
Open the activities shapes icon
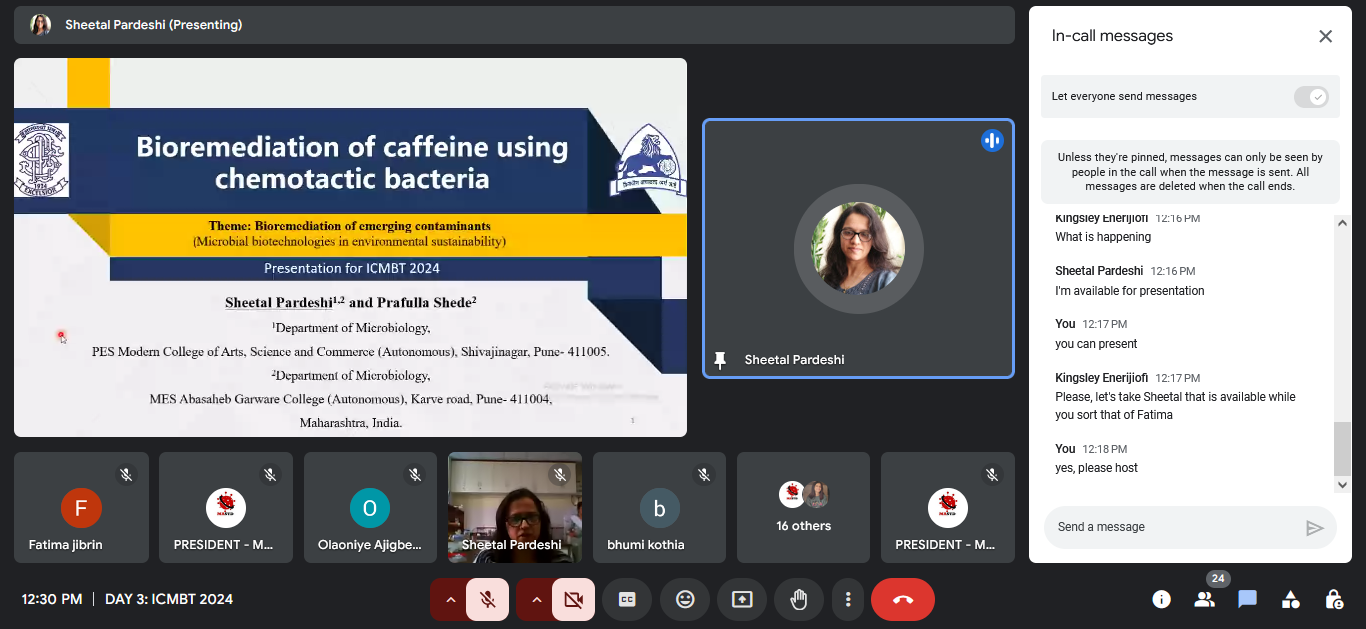click(x=1291, y=599)
